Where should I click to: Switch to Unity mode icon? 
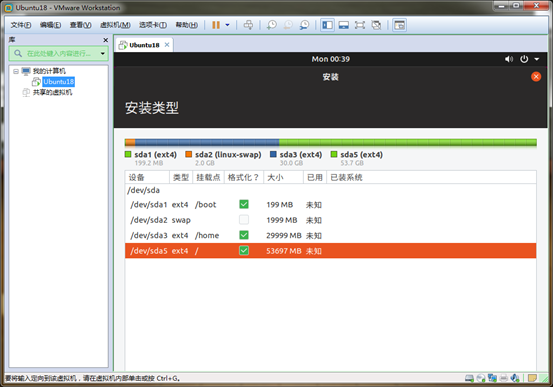(376, 25)
